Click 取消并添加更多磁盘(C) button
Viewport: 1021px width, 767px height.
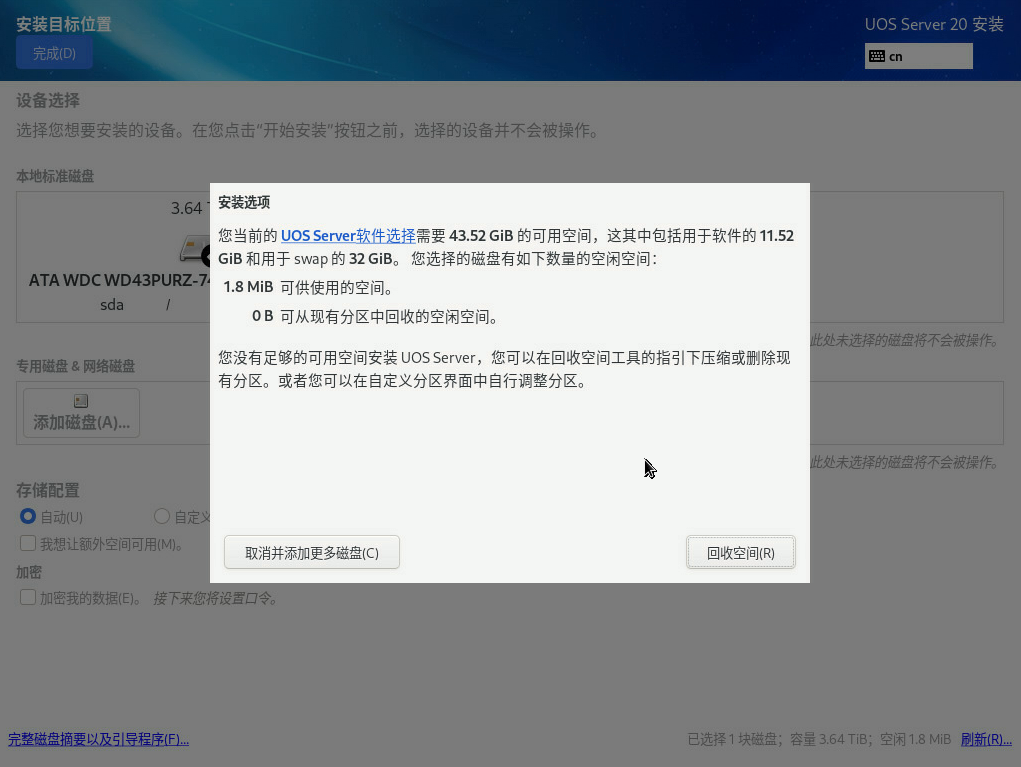pyautogui.click(x=312, y=553)
